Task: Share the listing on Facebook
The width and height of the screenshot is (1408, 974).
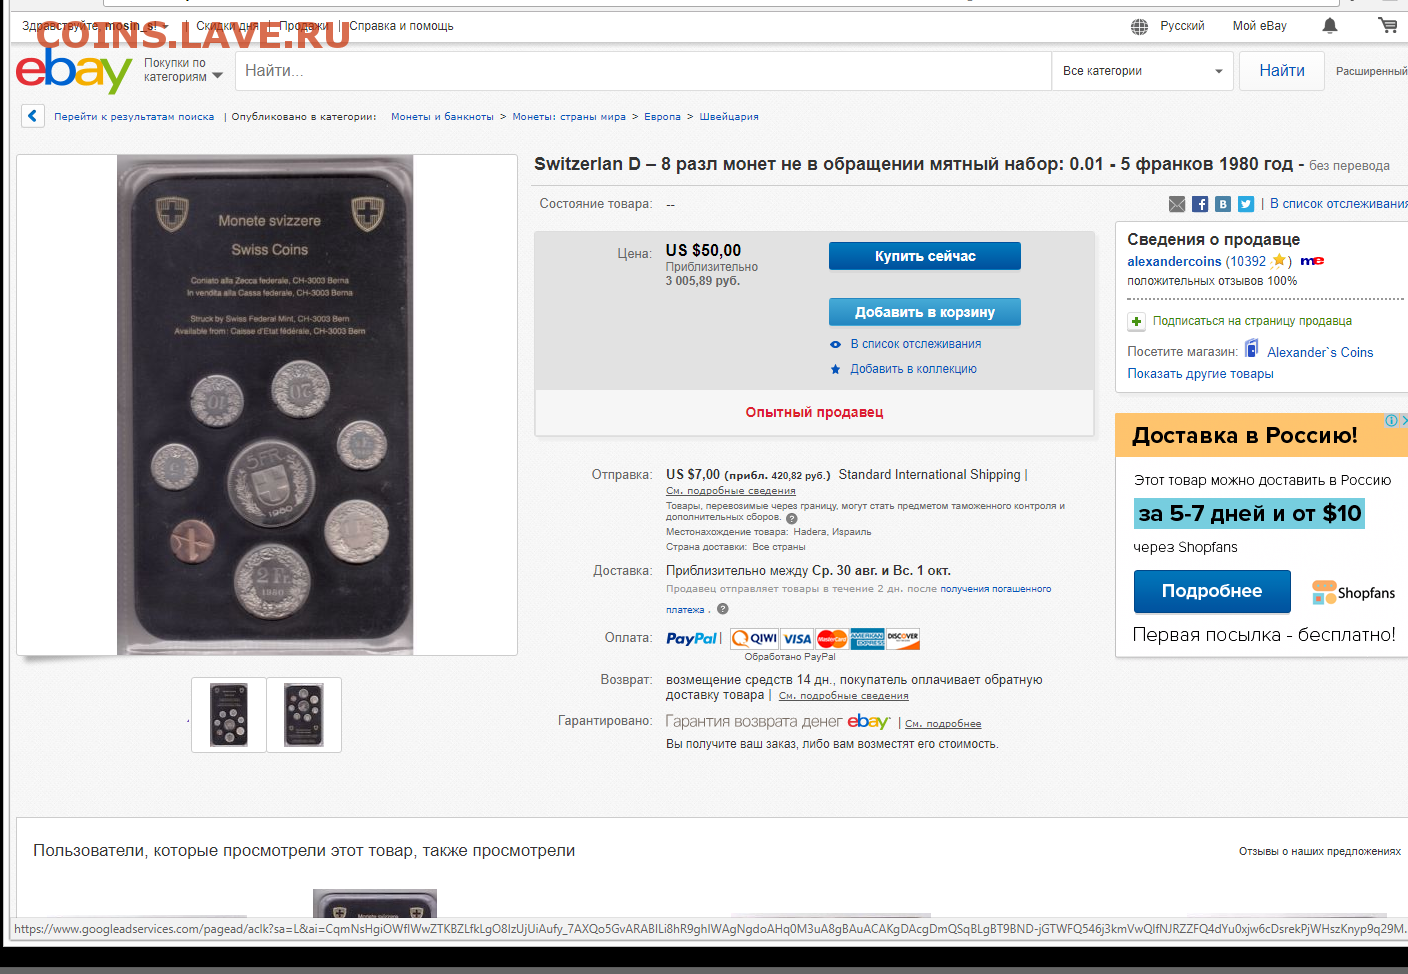Action: tap(1200, 204)
